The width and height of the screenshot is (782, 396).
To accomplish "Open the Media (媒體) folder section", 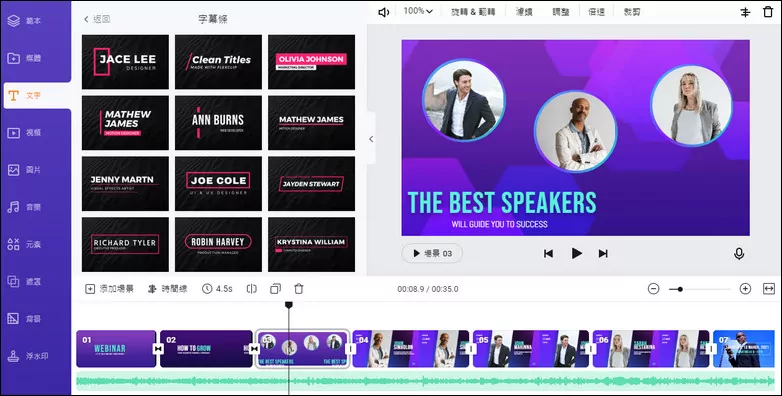I will tap(25, 58).
